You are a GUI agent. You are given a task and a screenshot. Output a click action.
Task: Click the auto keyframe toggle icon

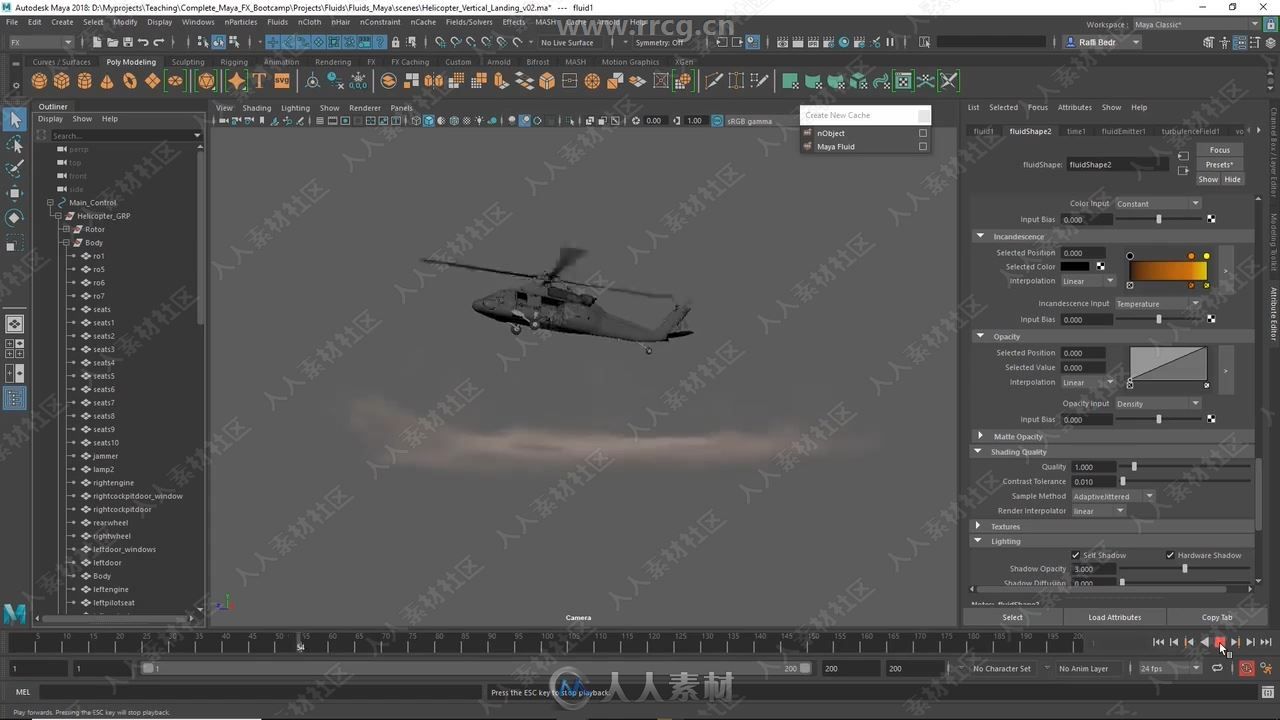click(1246, 668)
